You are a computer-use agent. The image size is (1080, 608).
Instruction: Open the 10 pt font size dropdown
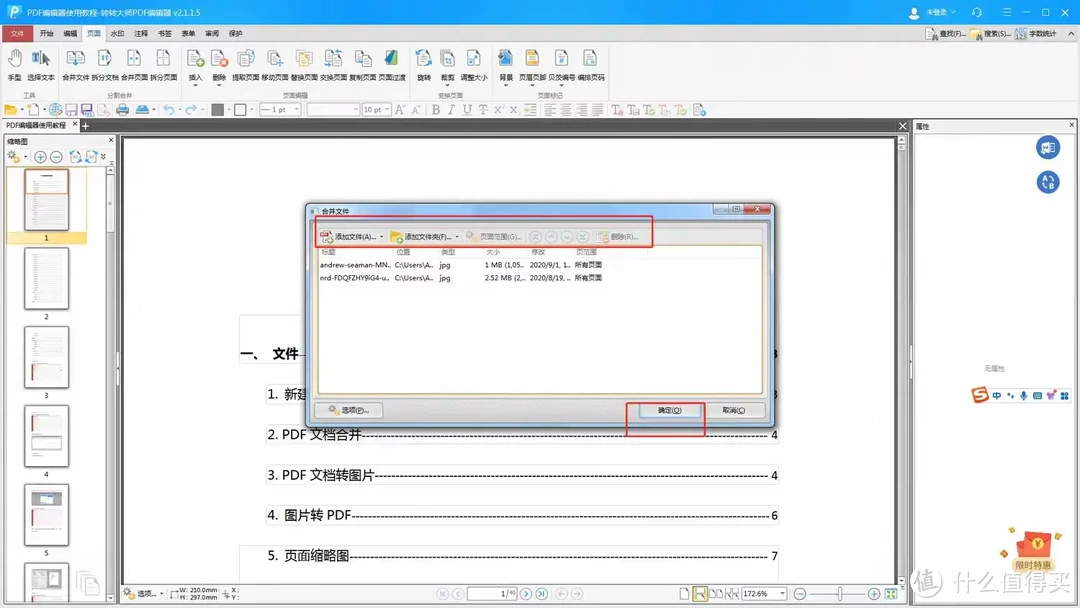[388, 109]
